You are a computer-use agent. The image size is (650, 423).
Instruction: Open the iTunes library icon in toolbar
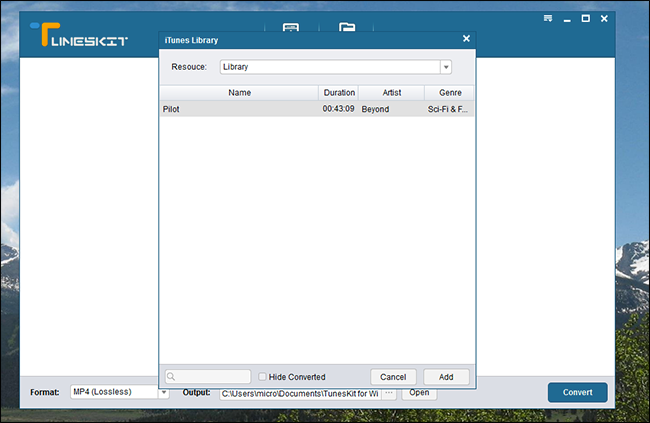pos(291,27)
